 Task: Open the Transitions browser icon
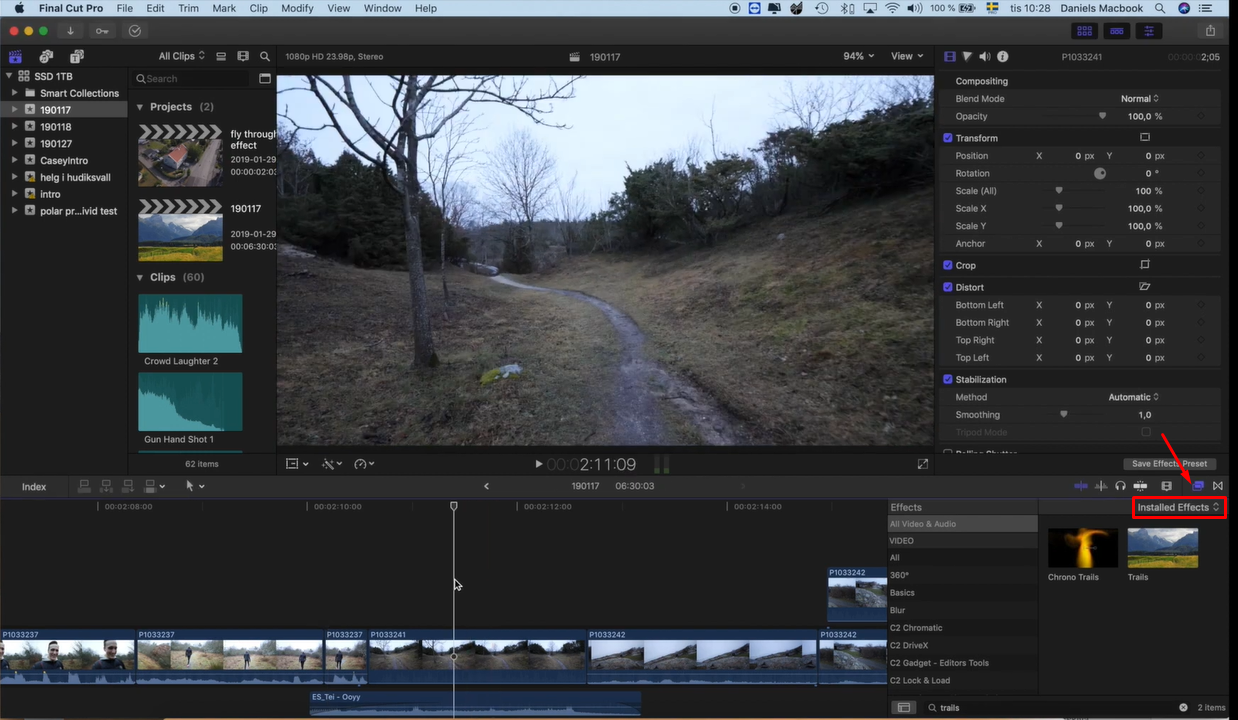(x=1217, y=486)
